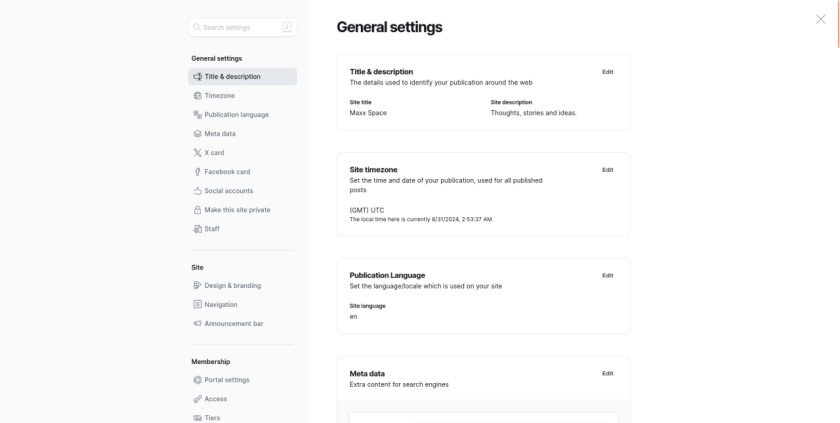The width and height of the screenshot is (840, 423).
Task: Click the Publication language icon
Action: pos(197,115)
